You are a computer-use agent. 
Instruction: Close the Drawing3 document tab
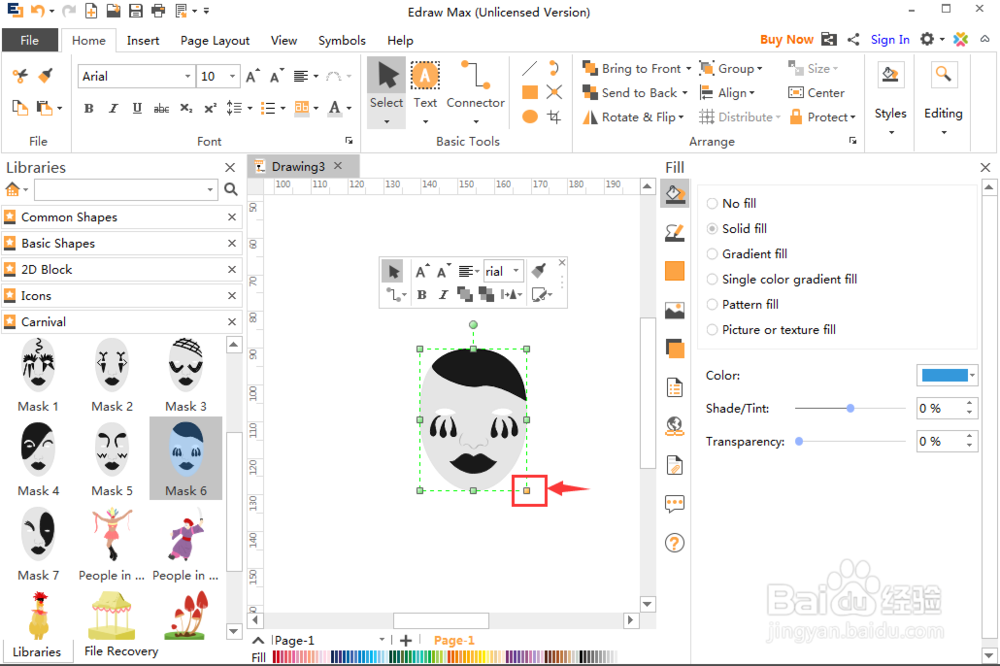point(338,166)
